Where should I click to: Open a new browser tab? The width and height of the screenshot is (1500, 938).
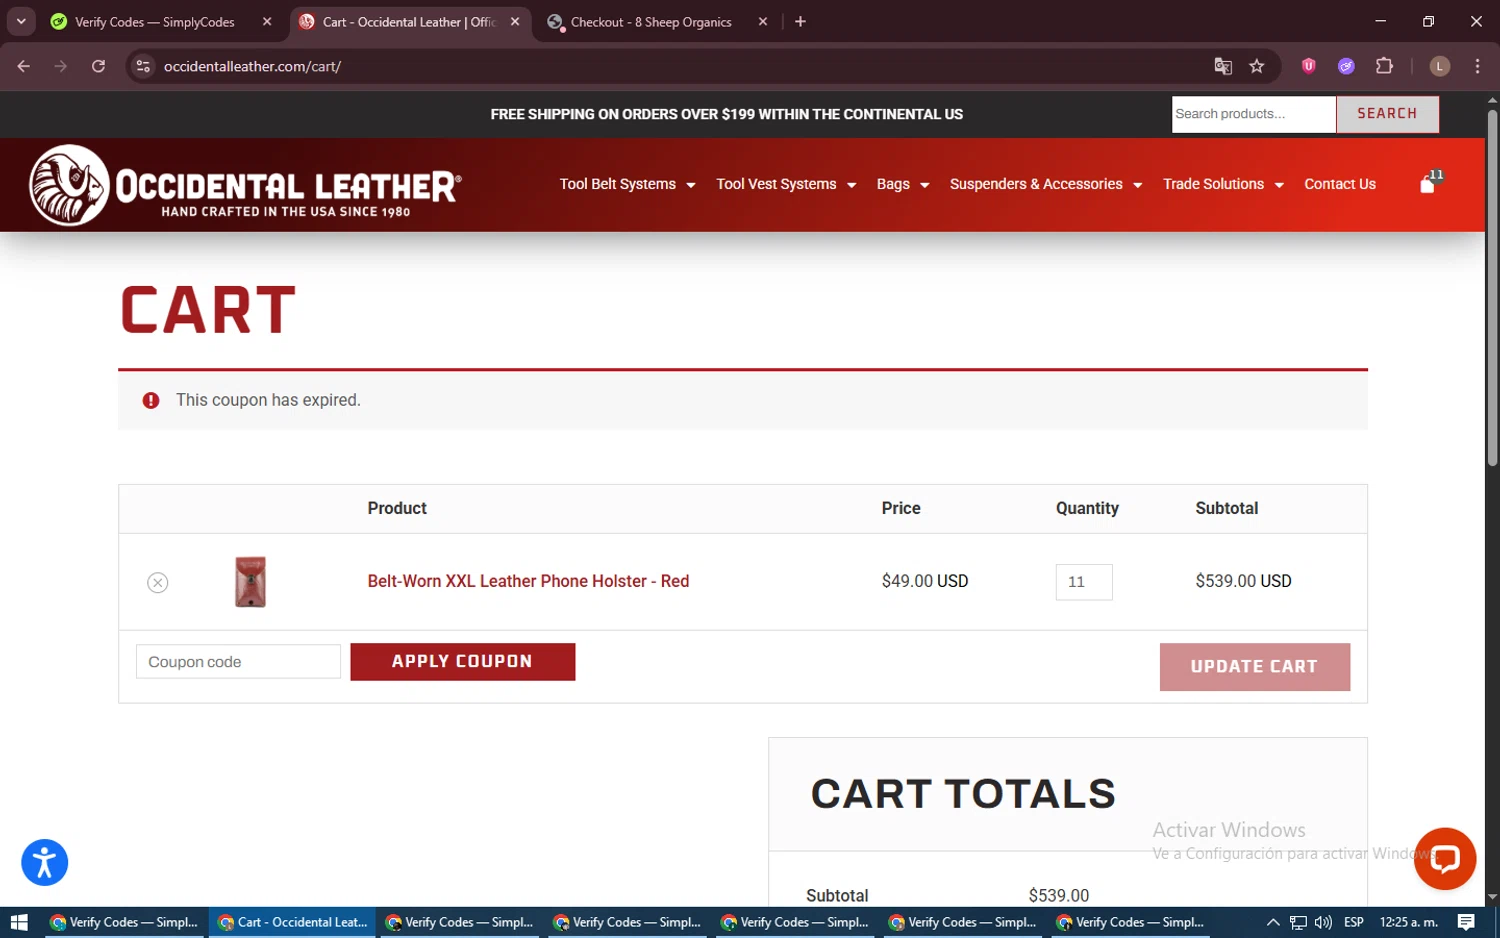800,21
